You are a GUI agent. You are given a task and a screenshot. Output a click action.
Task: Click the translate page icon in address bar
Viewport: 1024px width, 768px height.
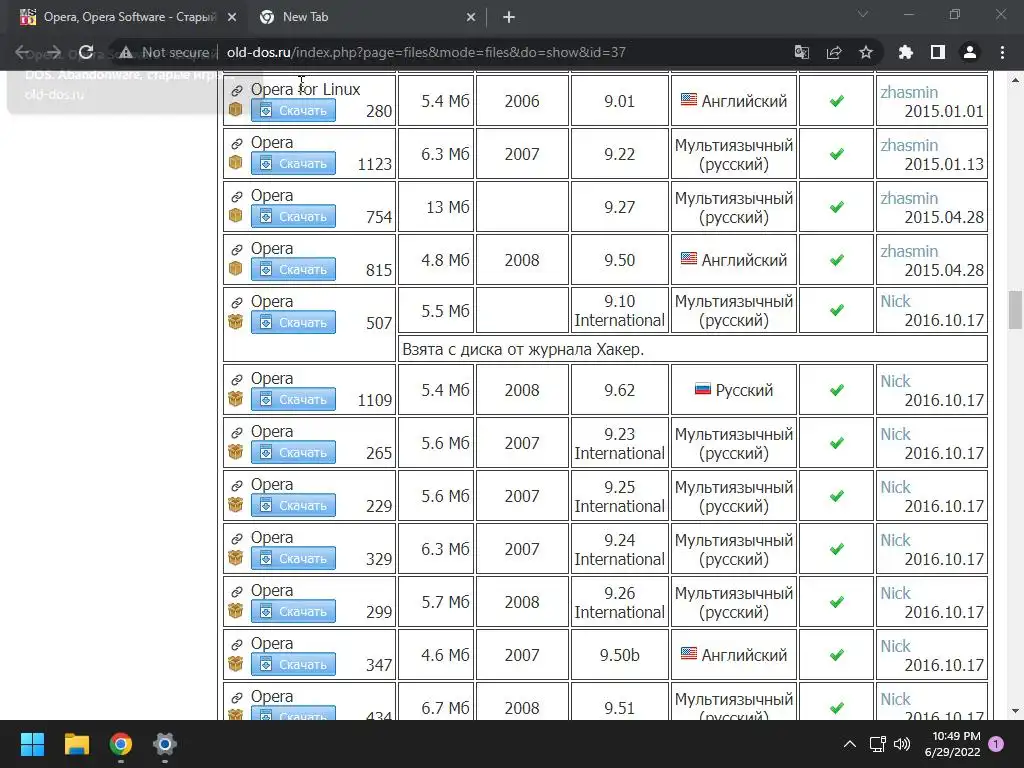801,52
